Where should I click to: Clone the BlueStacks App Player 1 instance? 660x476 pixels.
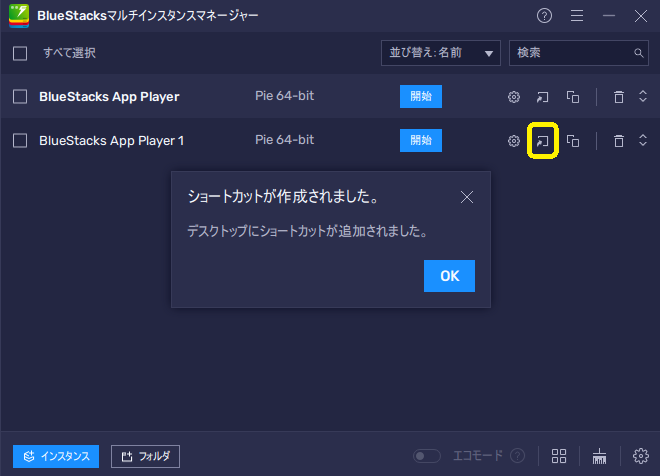(x=573, y=141)
